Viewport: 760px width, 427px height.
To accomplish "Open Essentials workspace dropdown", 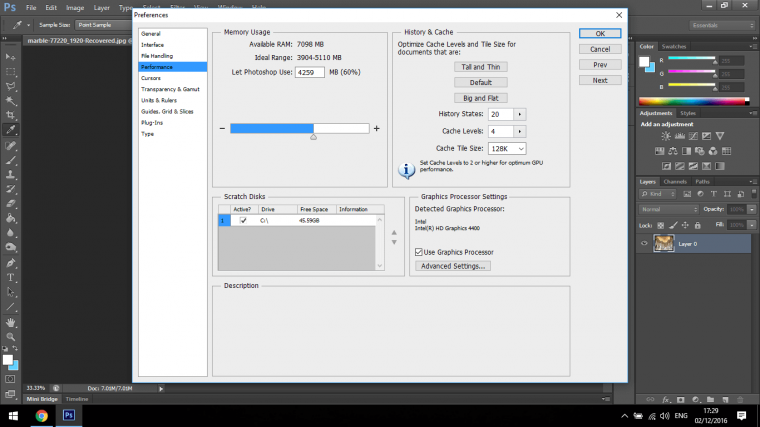I will (x=722, y=25).
